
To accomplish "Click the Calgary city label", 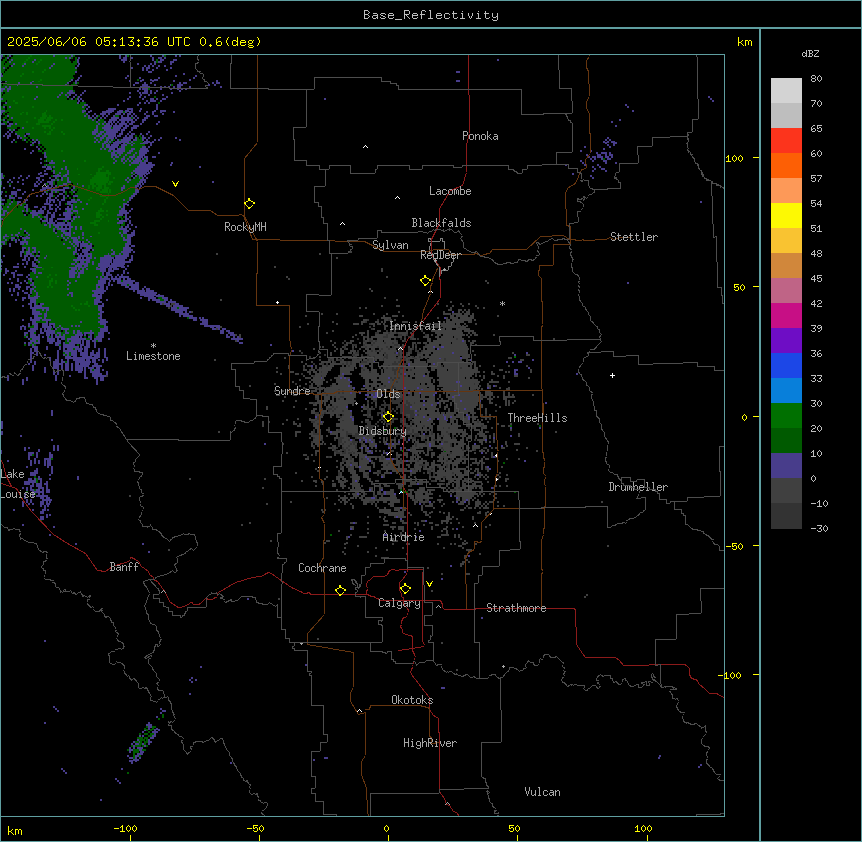I will tap(400, 603).
